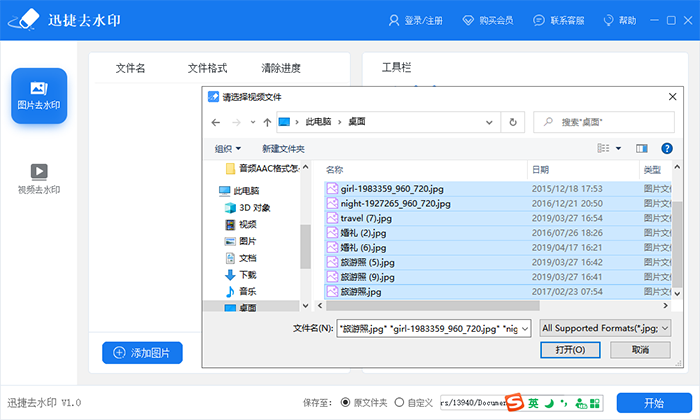Open the Sogou skin icon
The height and width of the screenshot is (420, 700).
click(580, 403)
